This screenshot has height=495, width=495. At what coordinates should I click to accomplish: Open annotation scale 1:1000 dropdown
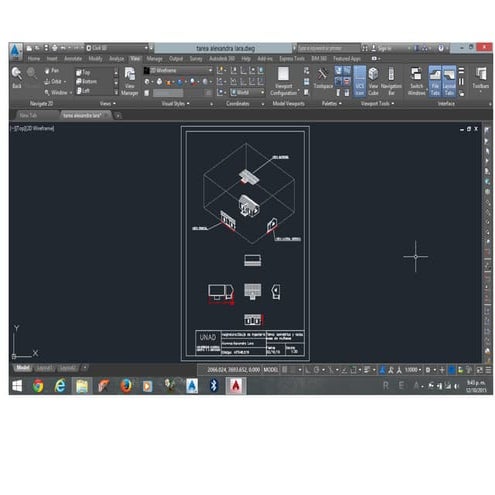click(x=413, y=370)
